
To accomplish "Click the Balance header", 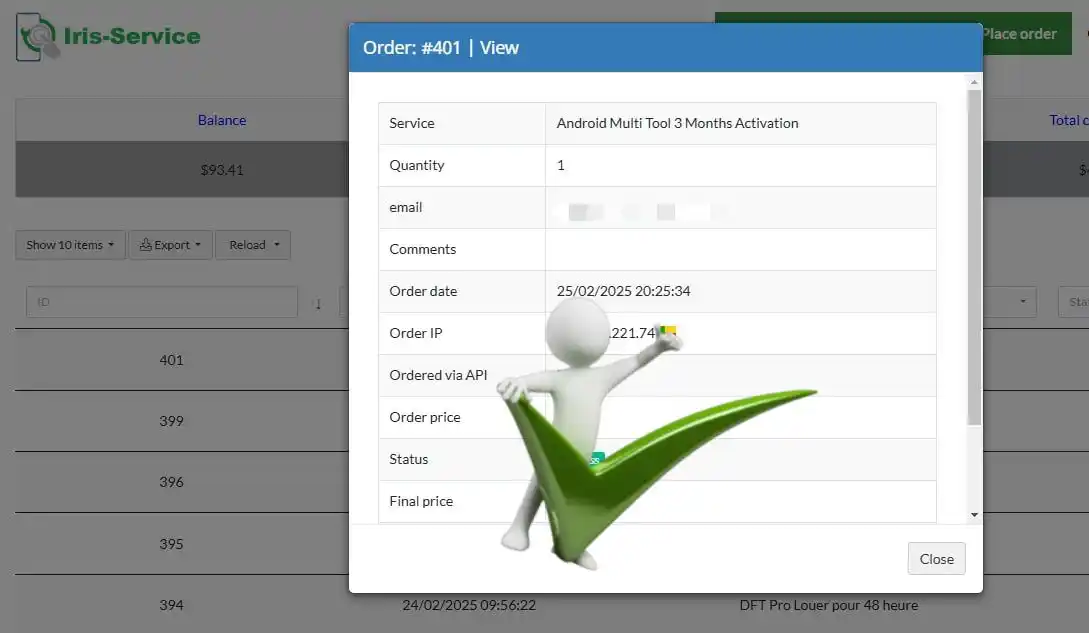I will coord(222,120).
